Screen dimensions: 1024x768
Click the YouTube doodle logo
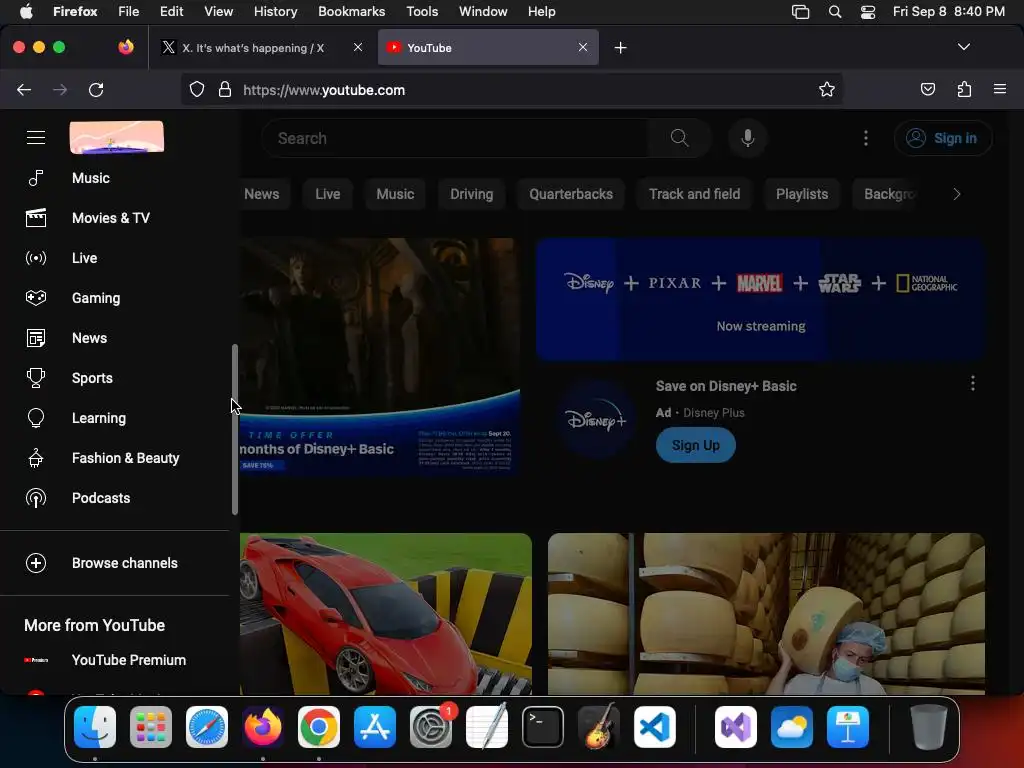point(117,137)
